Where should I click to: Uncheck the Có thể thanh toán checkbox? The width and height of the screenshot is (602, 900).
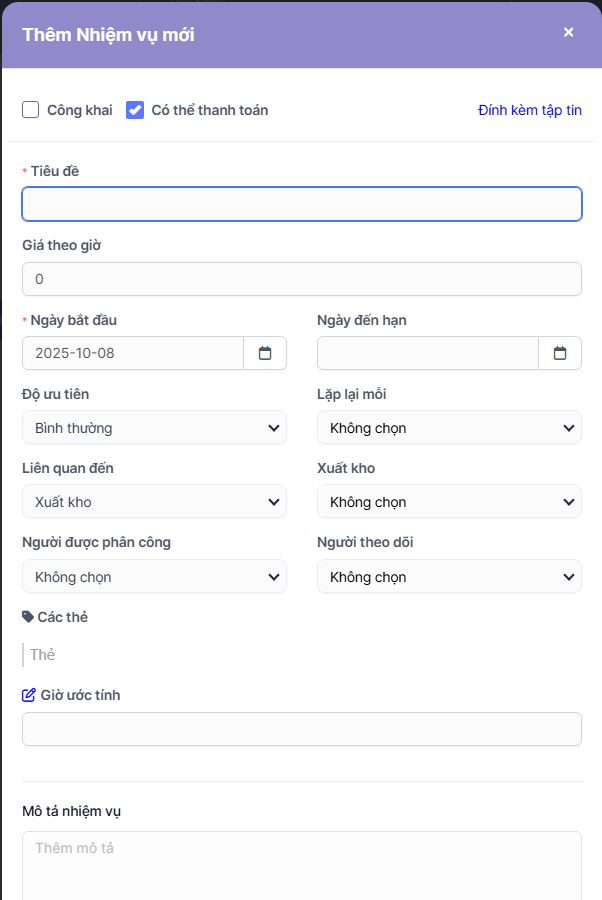point(135,110)
